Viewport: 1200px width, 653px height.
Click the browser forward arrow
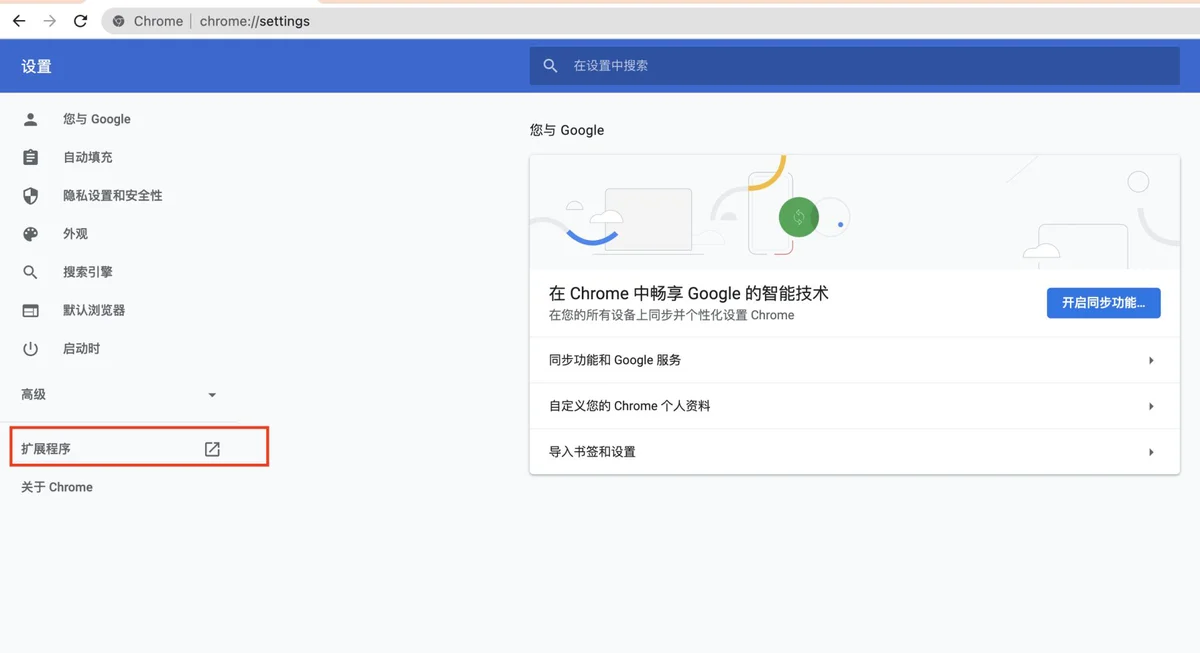tap(50, 21)
